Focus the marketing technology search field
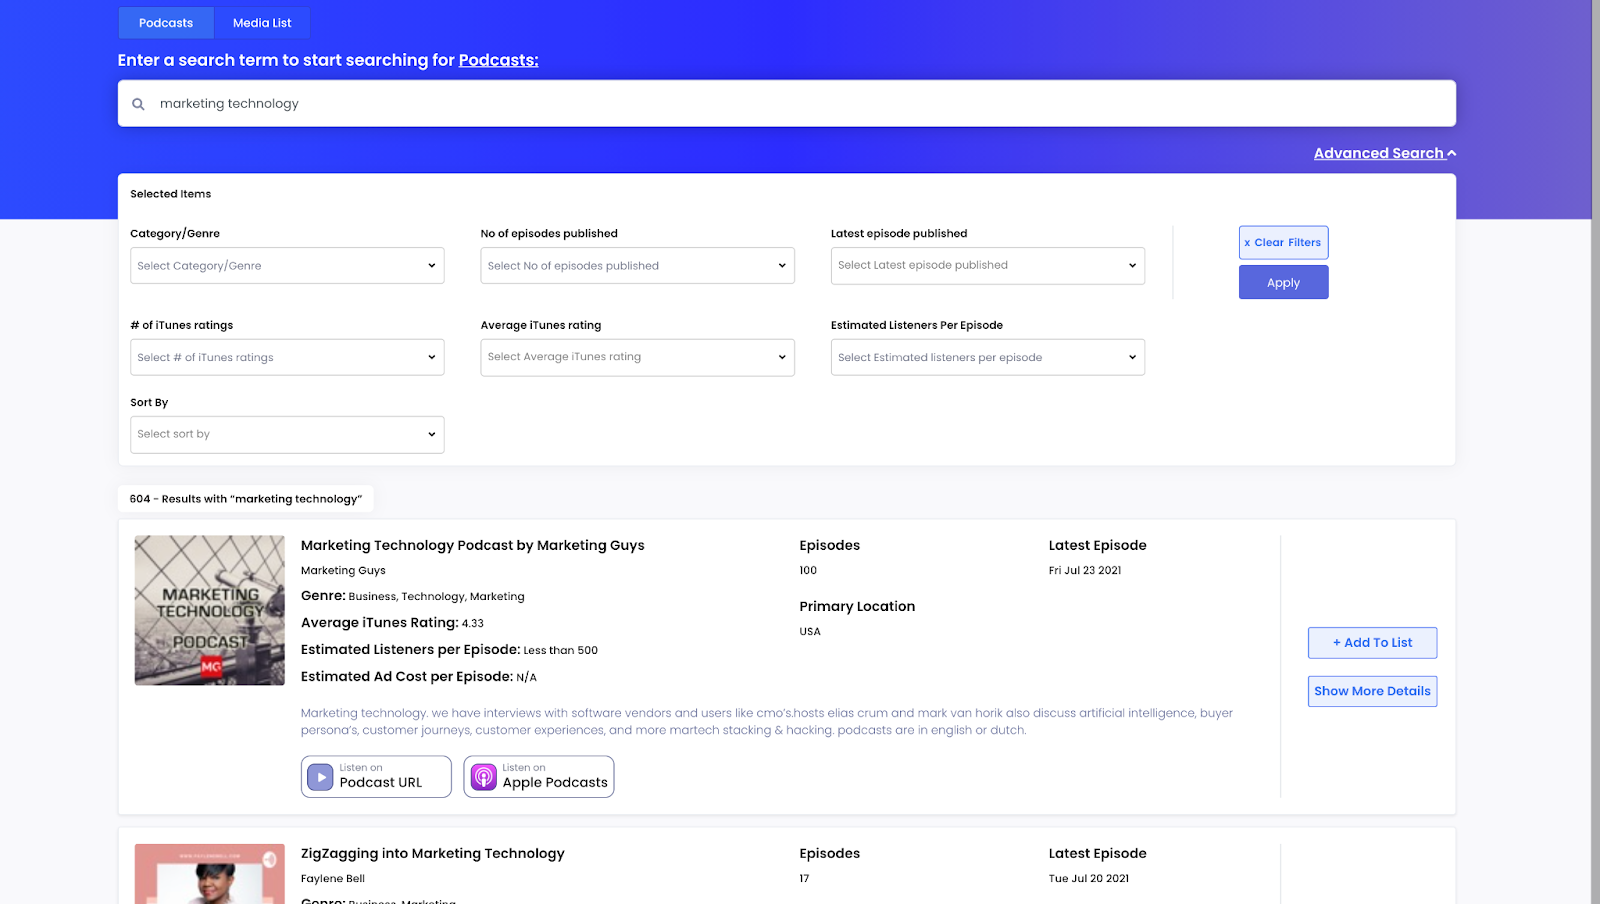 [x=787, y=103]
